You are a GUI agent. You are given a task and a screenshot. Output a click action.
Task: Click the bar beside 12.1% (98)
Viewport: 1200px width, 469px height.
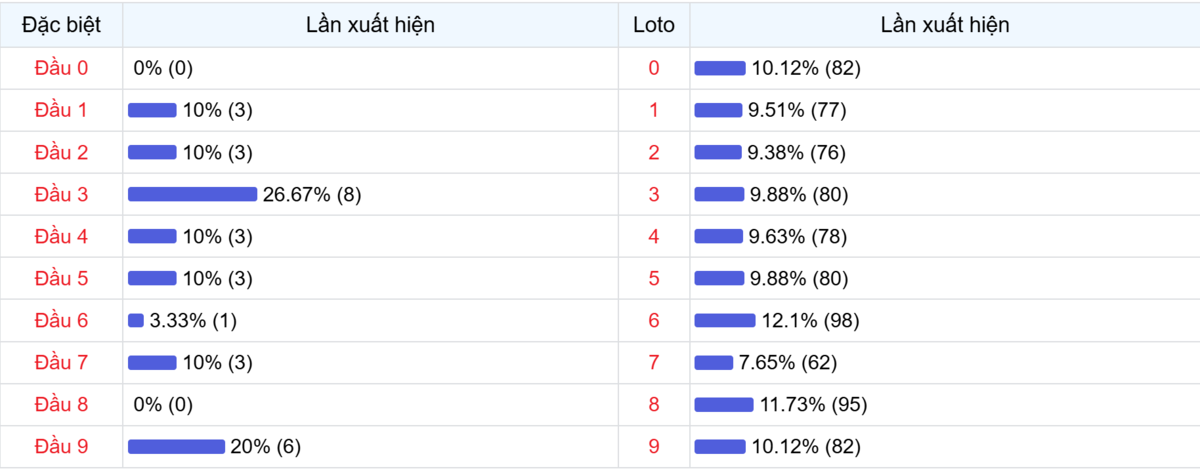tap(725, 320)
